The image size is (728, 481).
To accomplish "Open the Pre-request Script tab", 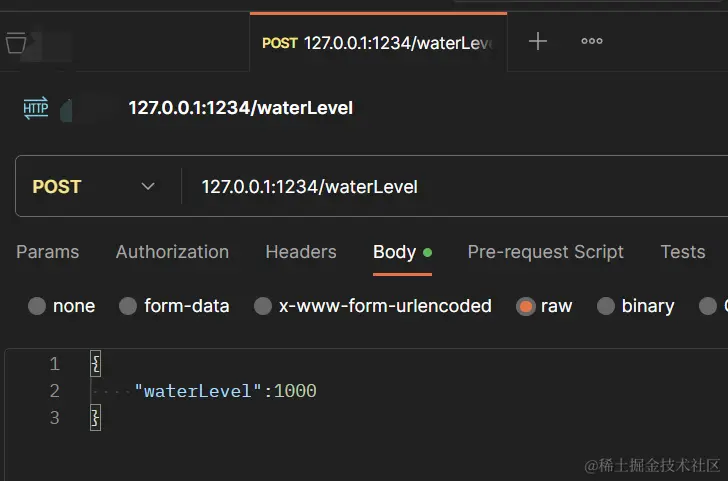I will [545, 252].
